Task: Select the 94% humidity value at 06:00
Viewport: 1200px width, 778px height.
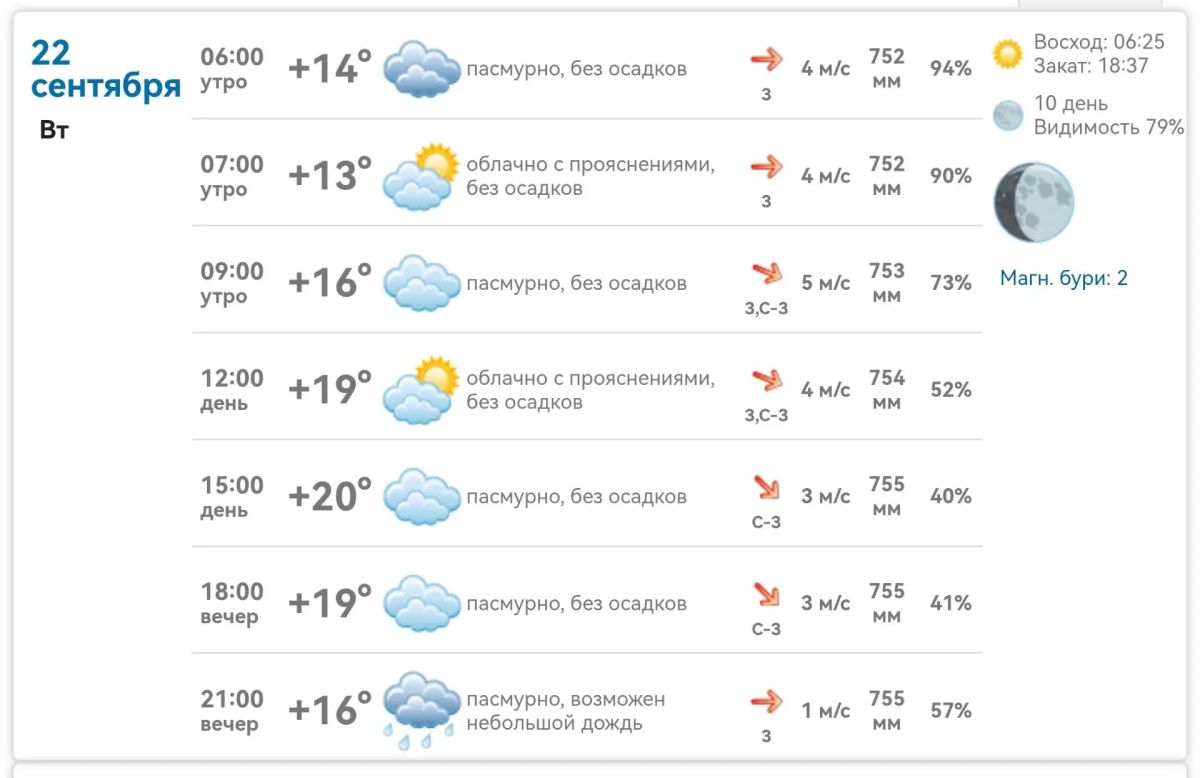Action: (951, 68)
